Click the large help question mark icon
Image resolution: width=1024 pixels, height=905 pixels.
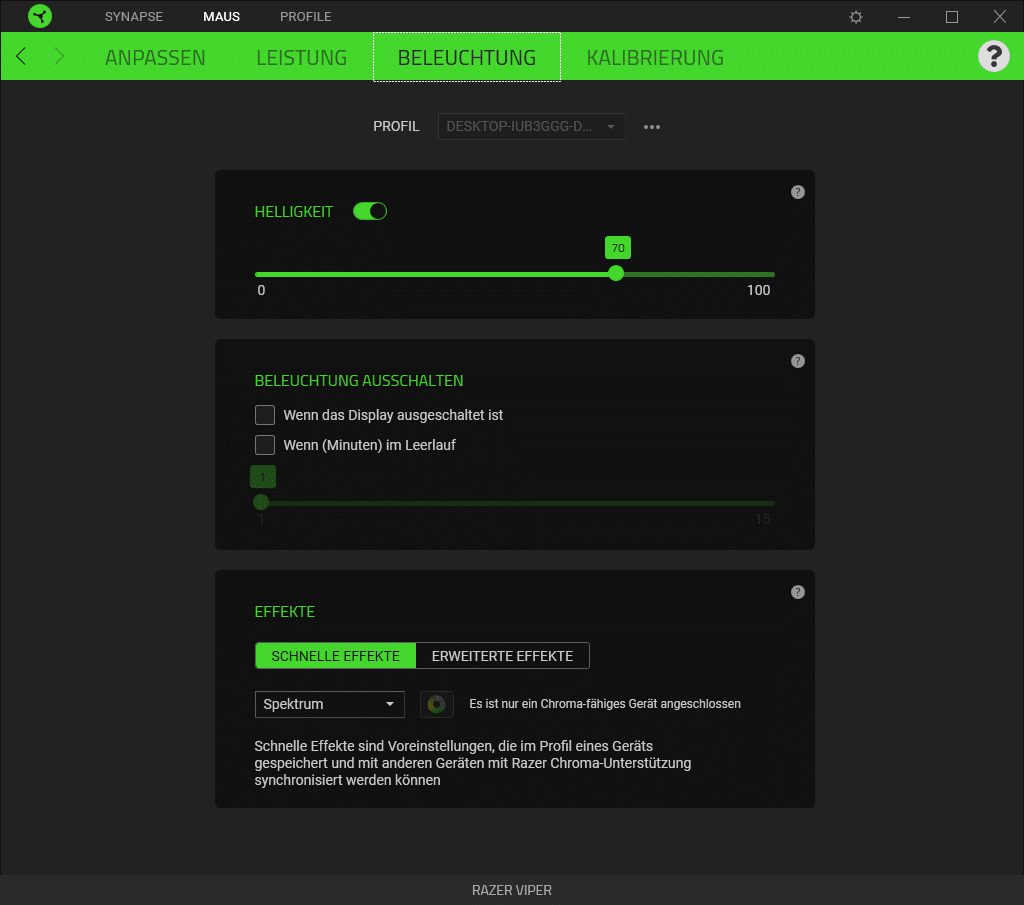coord(993,57)
